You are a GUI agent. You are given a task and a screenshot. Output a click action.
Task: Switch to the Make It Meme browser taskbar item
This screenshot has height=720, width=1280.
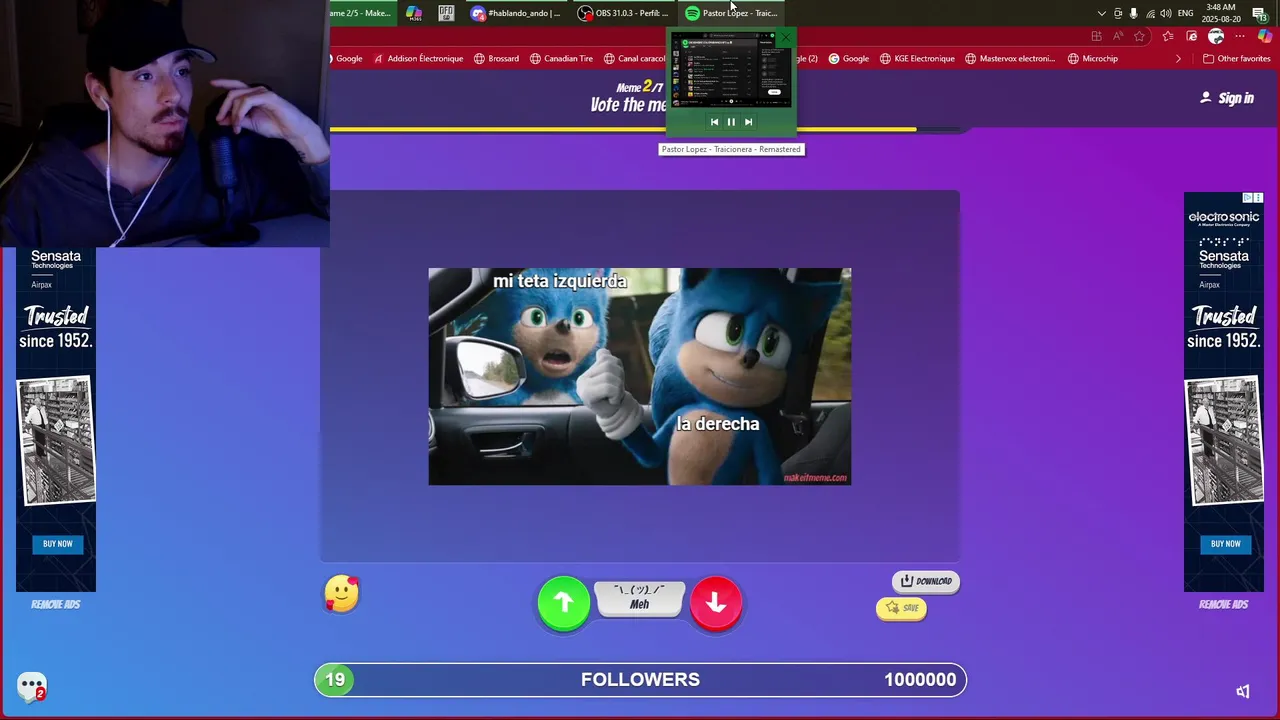(x=362, y=13)
